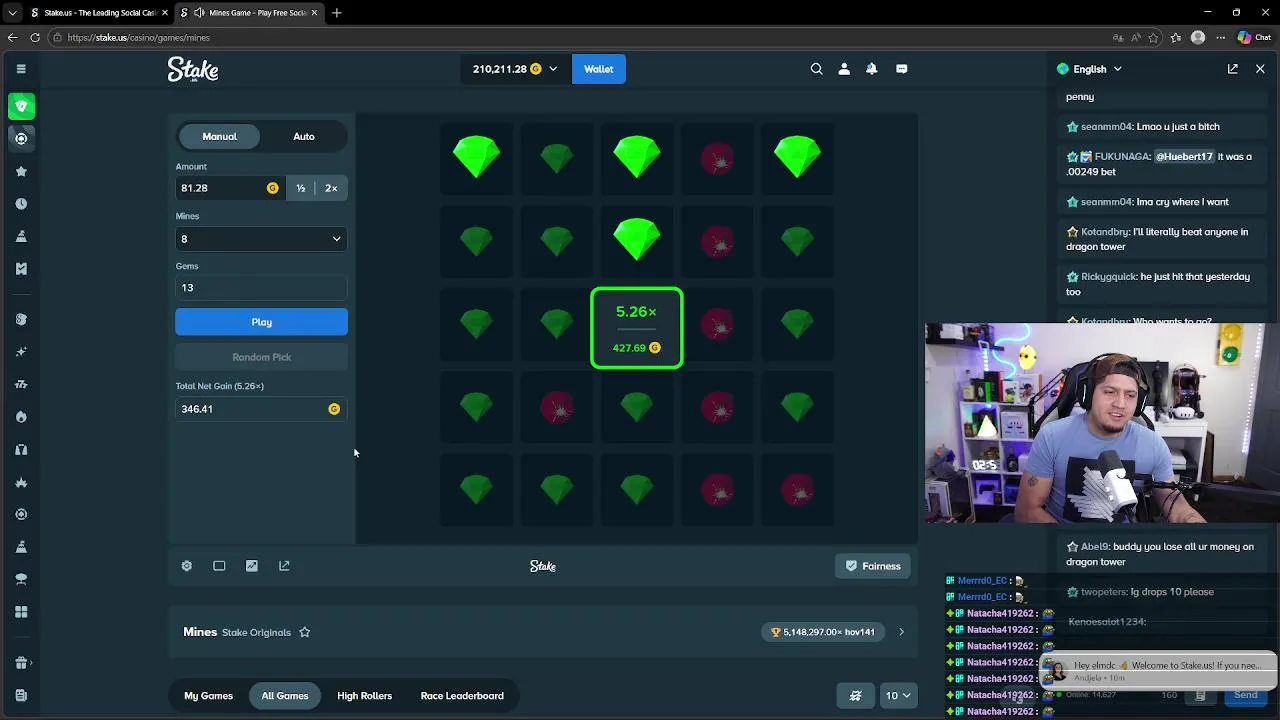Toggle the leaderboard filter icon beside 10
Image resolution: width=1280 pixels, height=720 pixels.
(856, 696)
